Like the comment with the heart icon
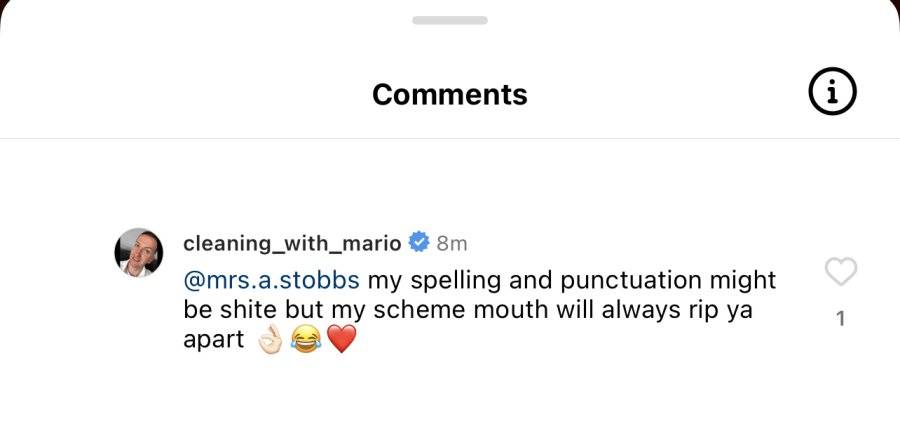The image size is (900, 426). 840,272
